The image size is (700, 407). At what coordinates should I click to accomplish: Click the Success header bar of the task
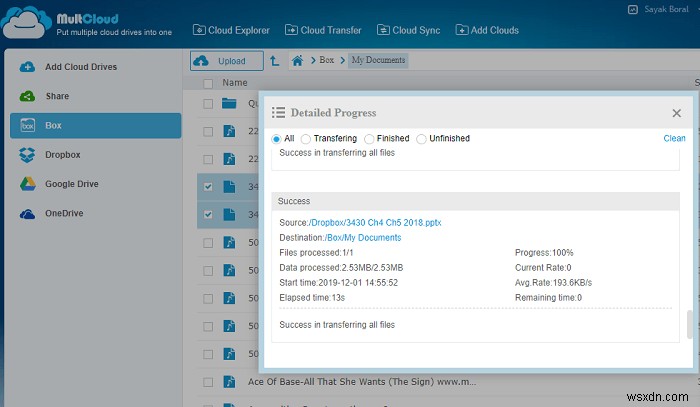tap(475, 201)
